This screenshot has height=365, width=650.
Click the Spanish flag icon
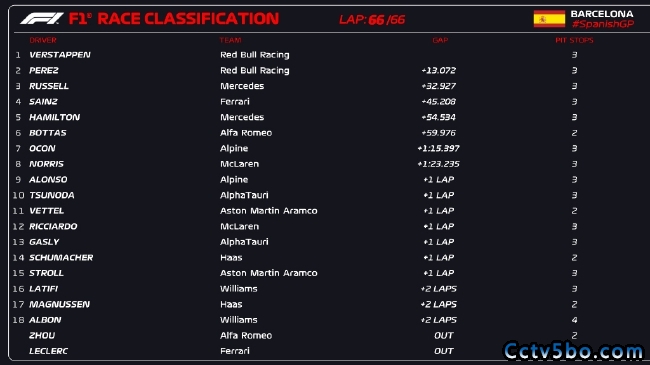point(549,19)
